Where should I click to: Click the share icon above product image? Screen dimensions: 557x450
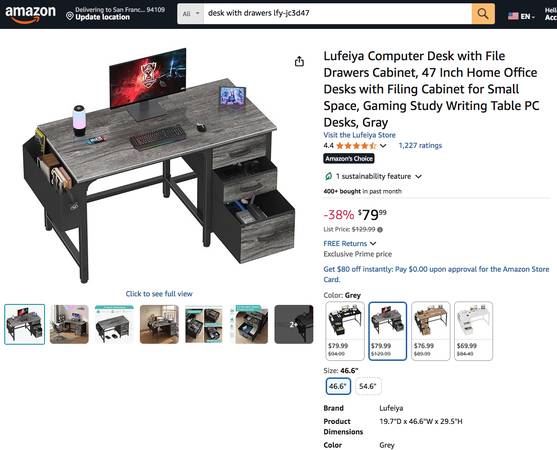[299, 61]
